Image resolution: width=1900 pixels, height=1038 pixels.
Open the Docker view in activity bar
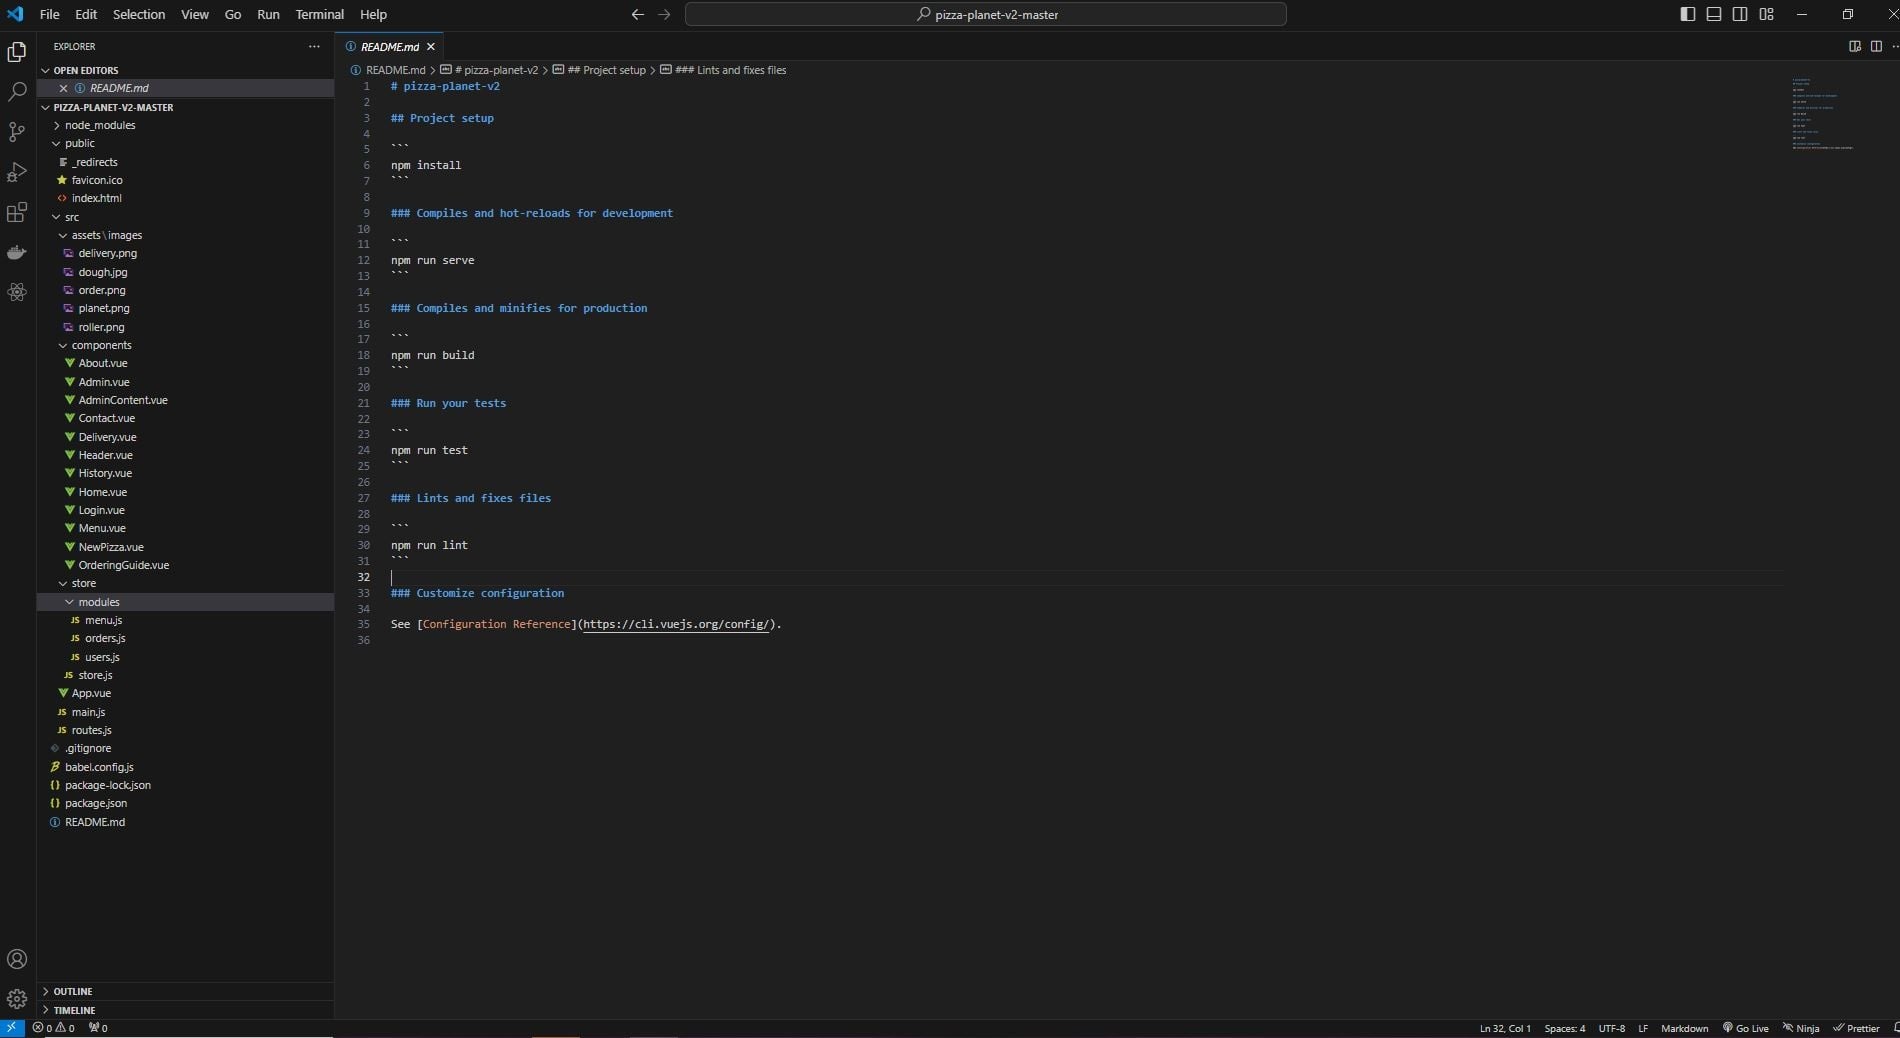(x=17, y=252)
